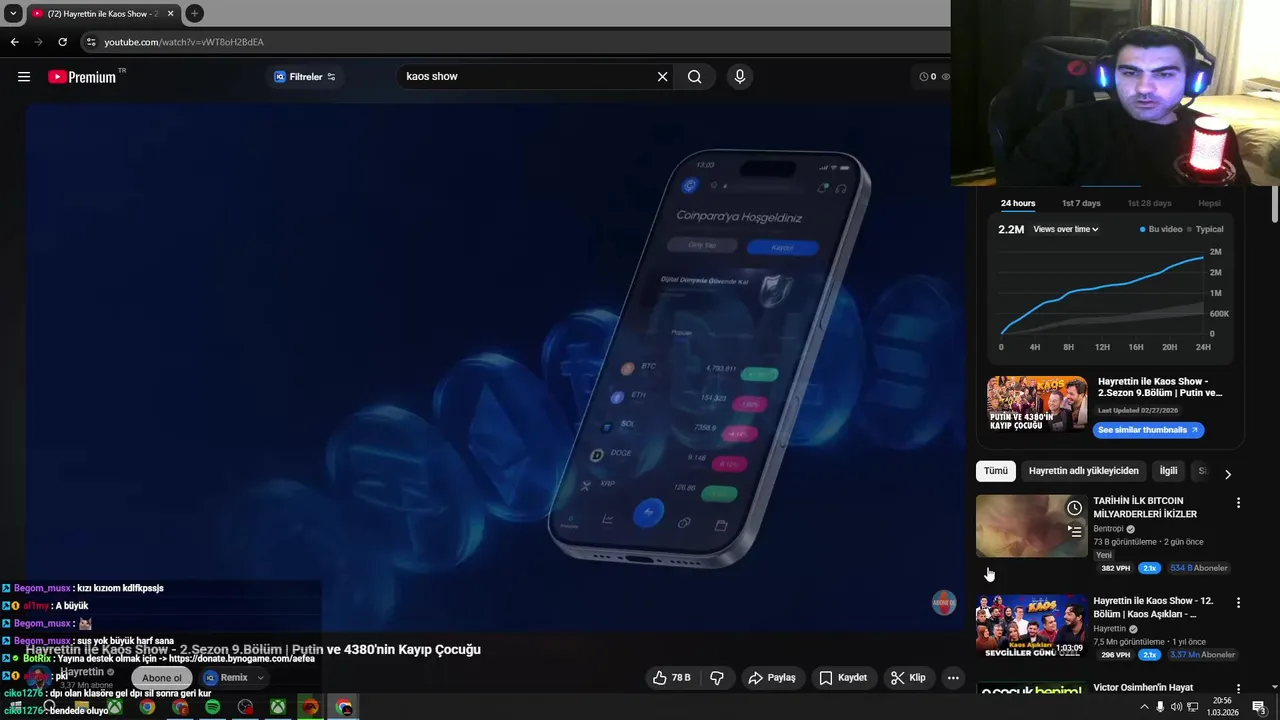Screen dimensions: 1280x720
Task: Open Tarihin İlk Bitcoin Milyarderleri video thumbnail
Action: click(1031, 526)
